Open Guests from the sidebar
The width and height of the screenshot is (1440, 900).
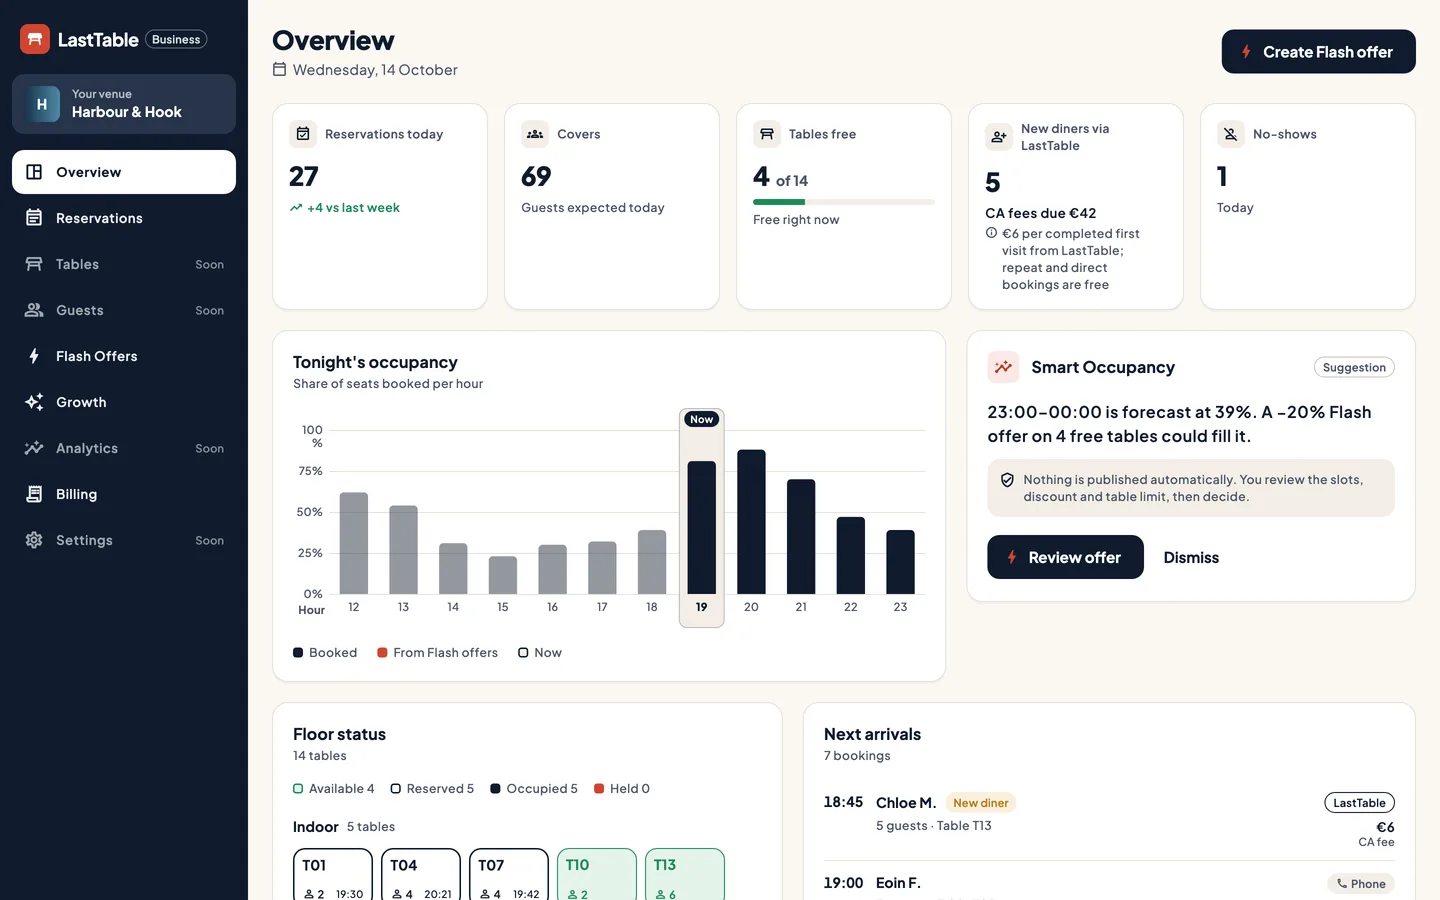pos(124,310)
